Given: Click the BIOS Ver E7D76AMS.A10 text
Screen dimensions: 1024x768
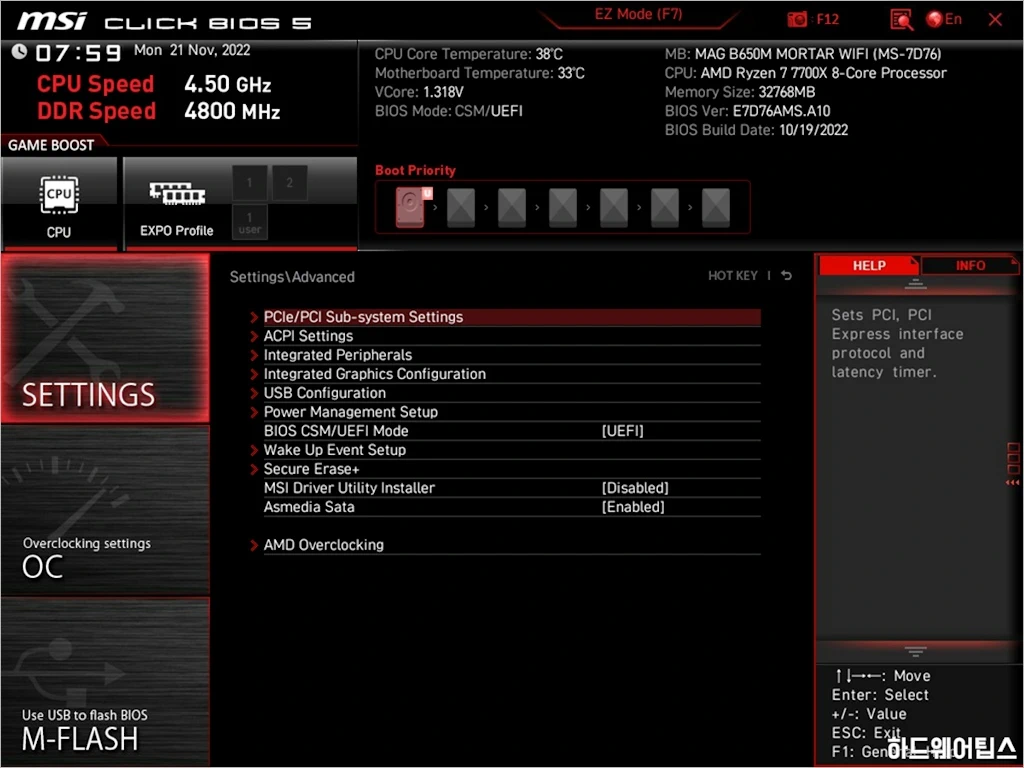Looking at the screenshot, I should pos(747,111).
